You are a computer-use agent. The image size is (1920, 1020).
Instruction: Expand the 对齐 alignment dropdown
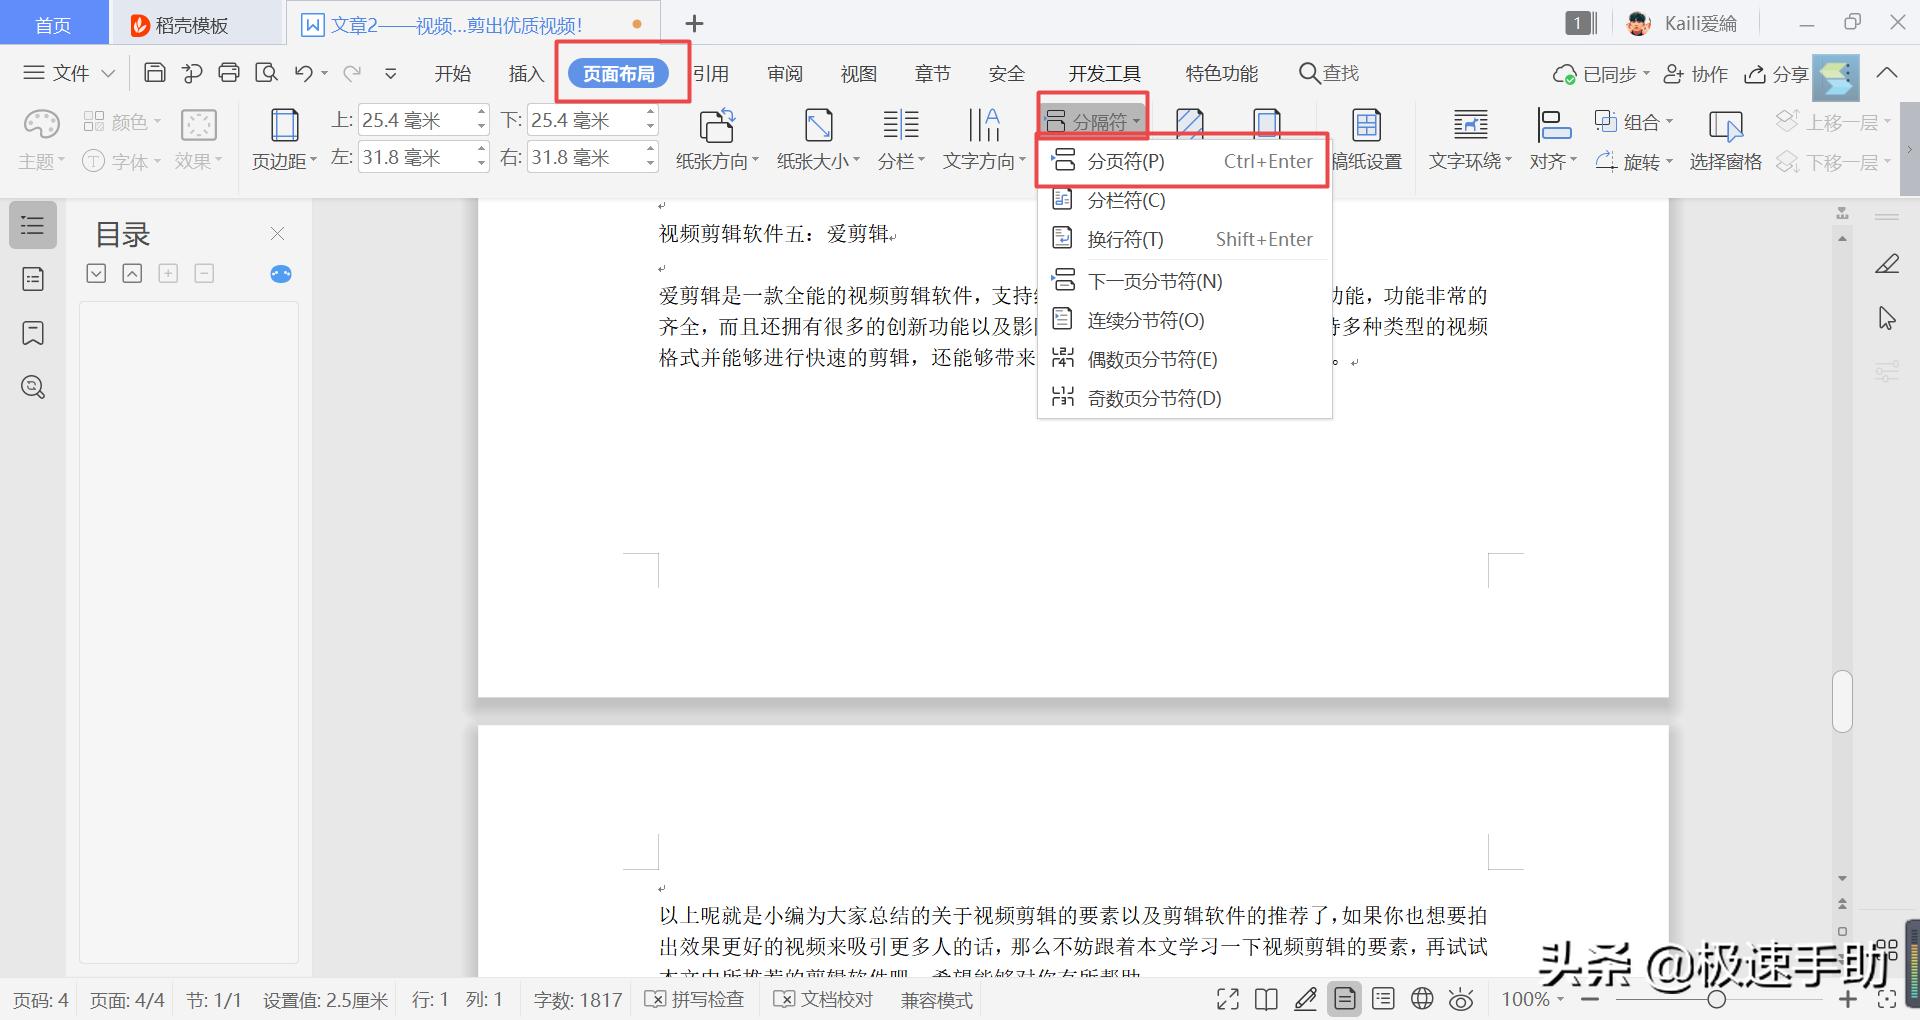[x=1552, y=161]
